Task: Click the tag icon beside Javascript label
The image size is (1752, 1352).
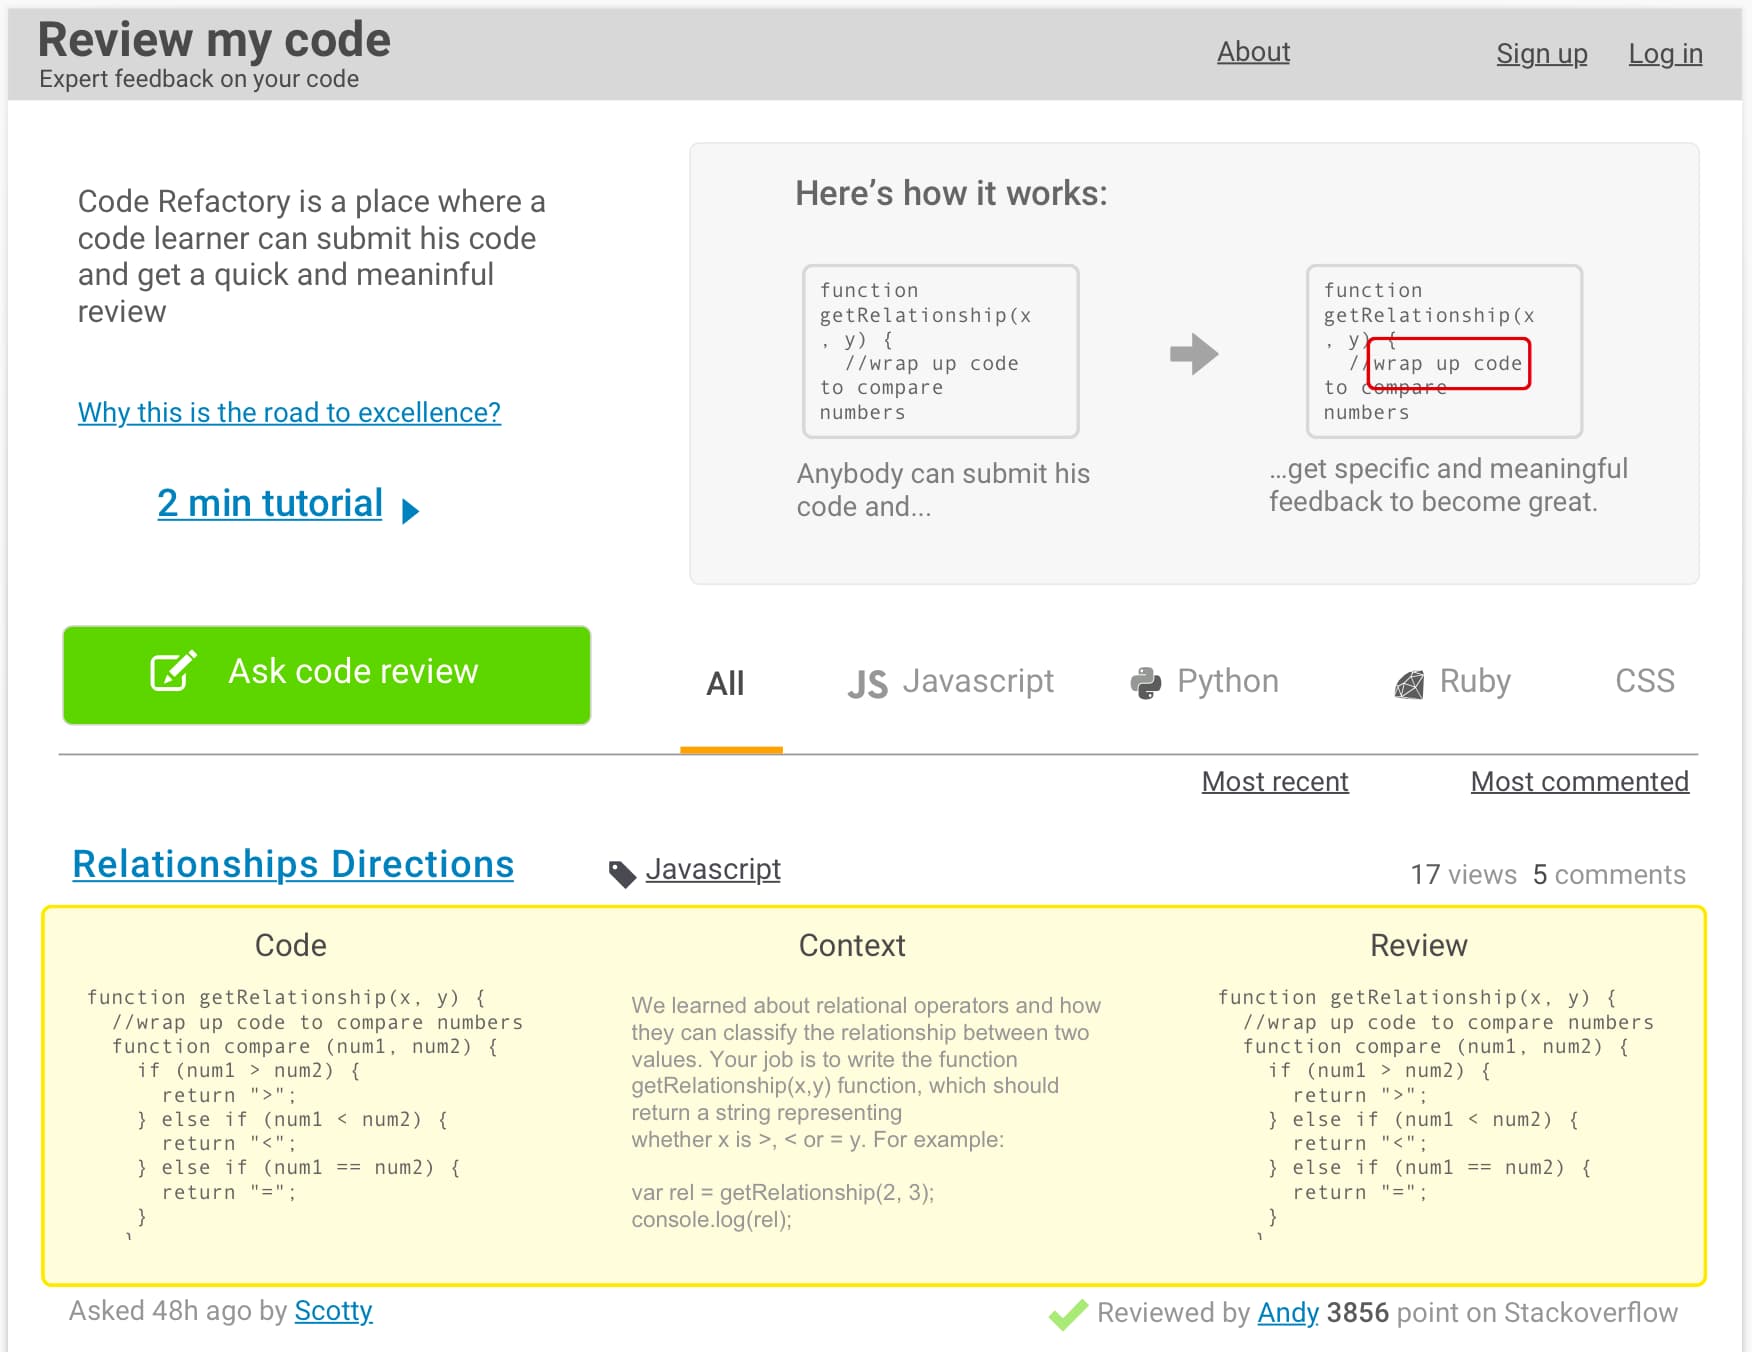Action: [622, 874]
